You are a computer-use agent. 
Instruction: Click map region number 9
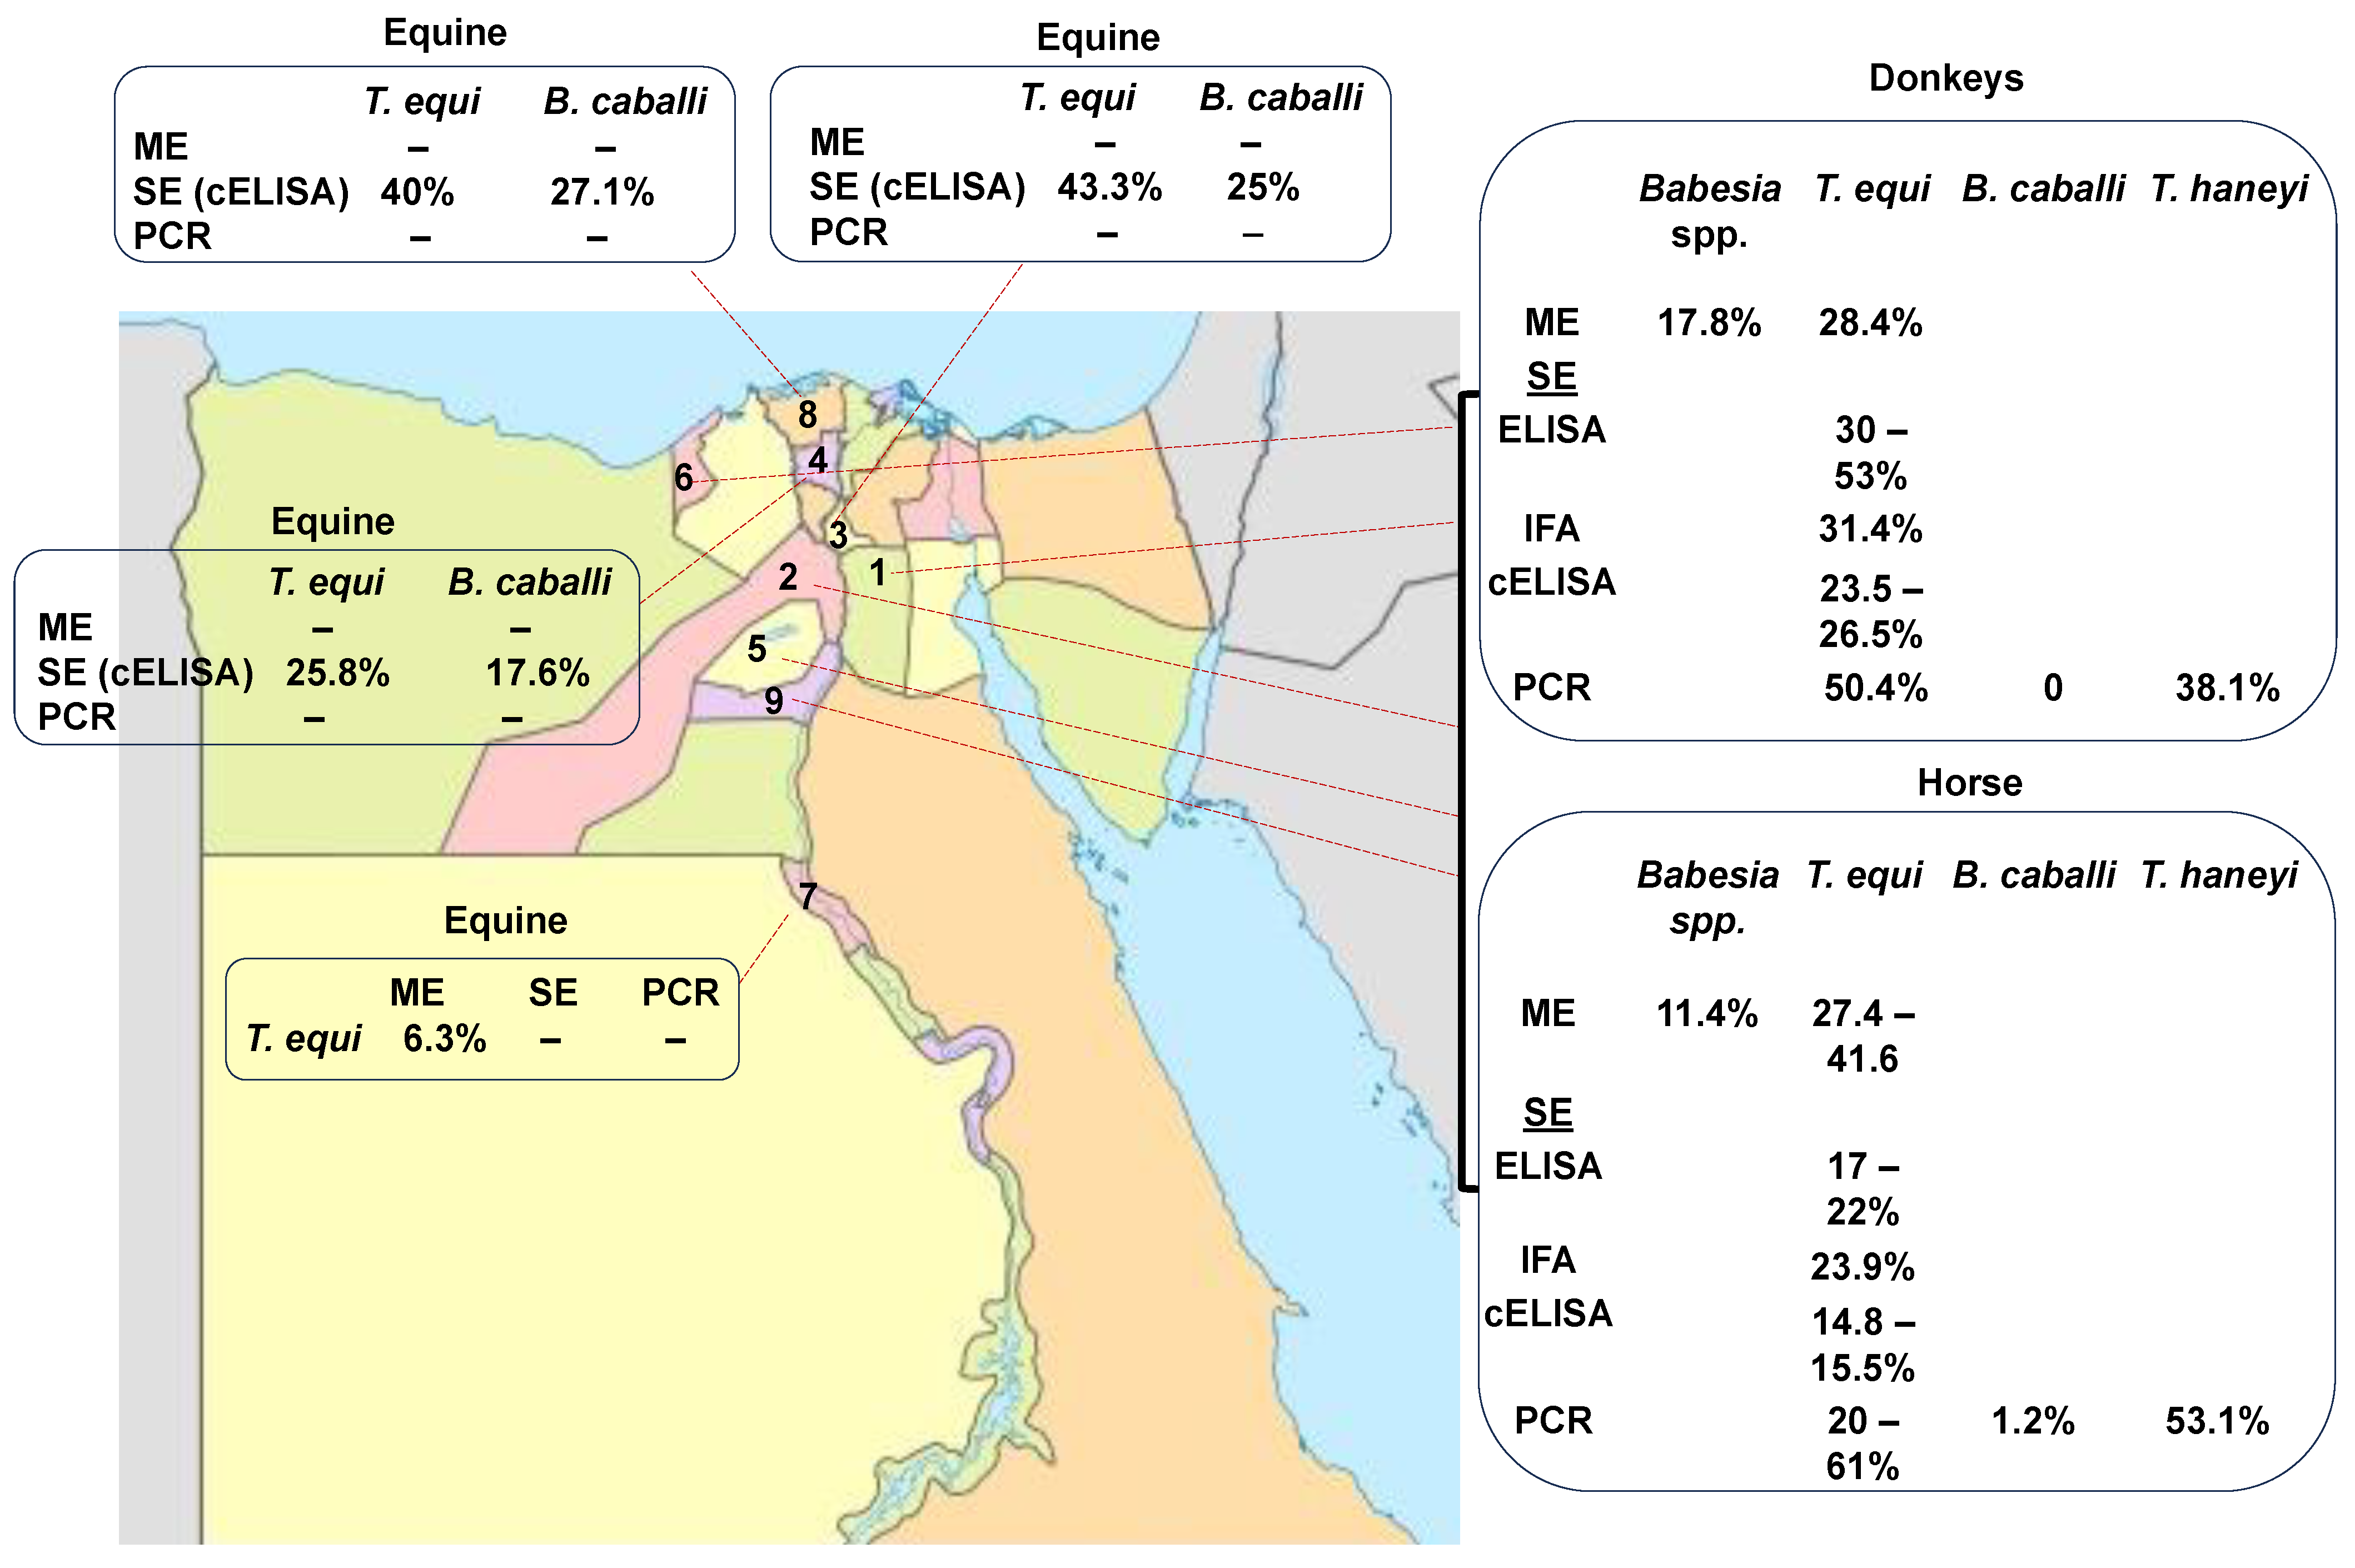pos(773,701)
